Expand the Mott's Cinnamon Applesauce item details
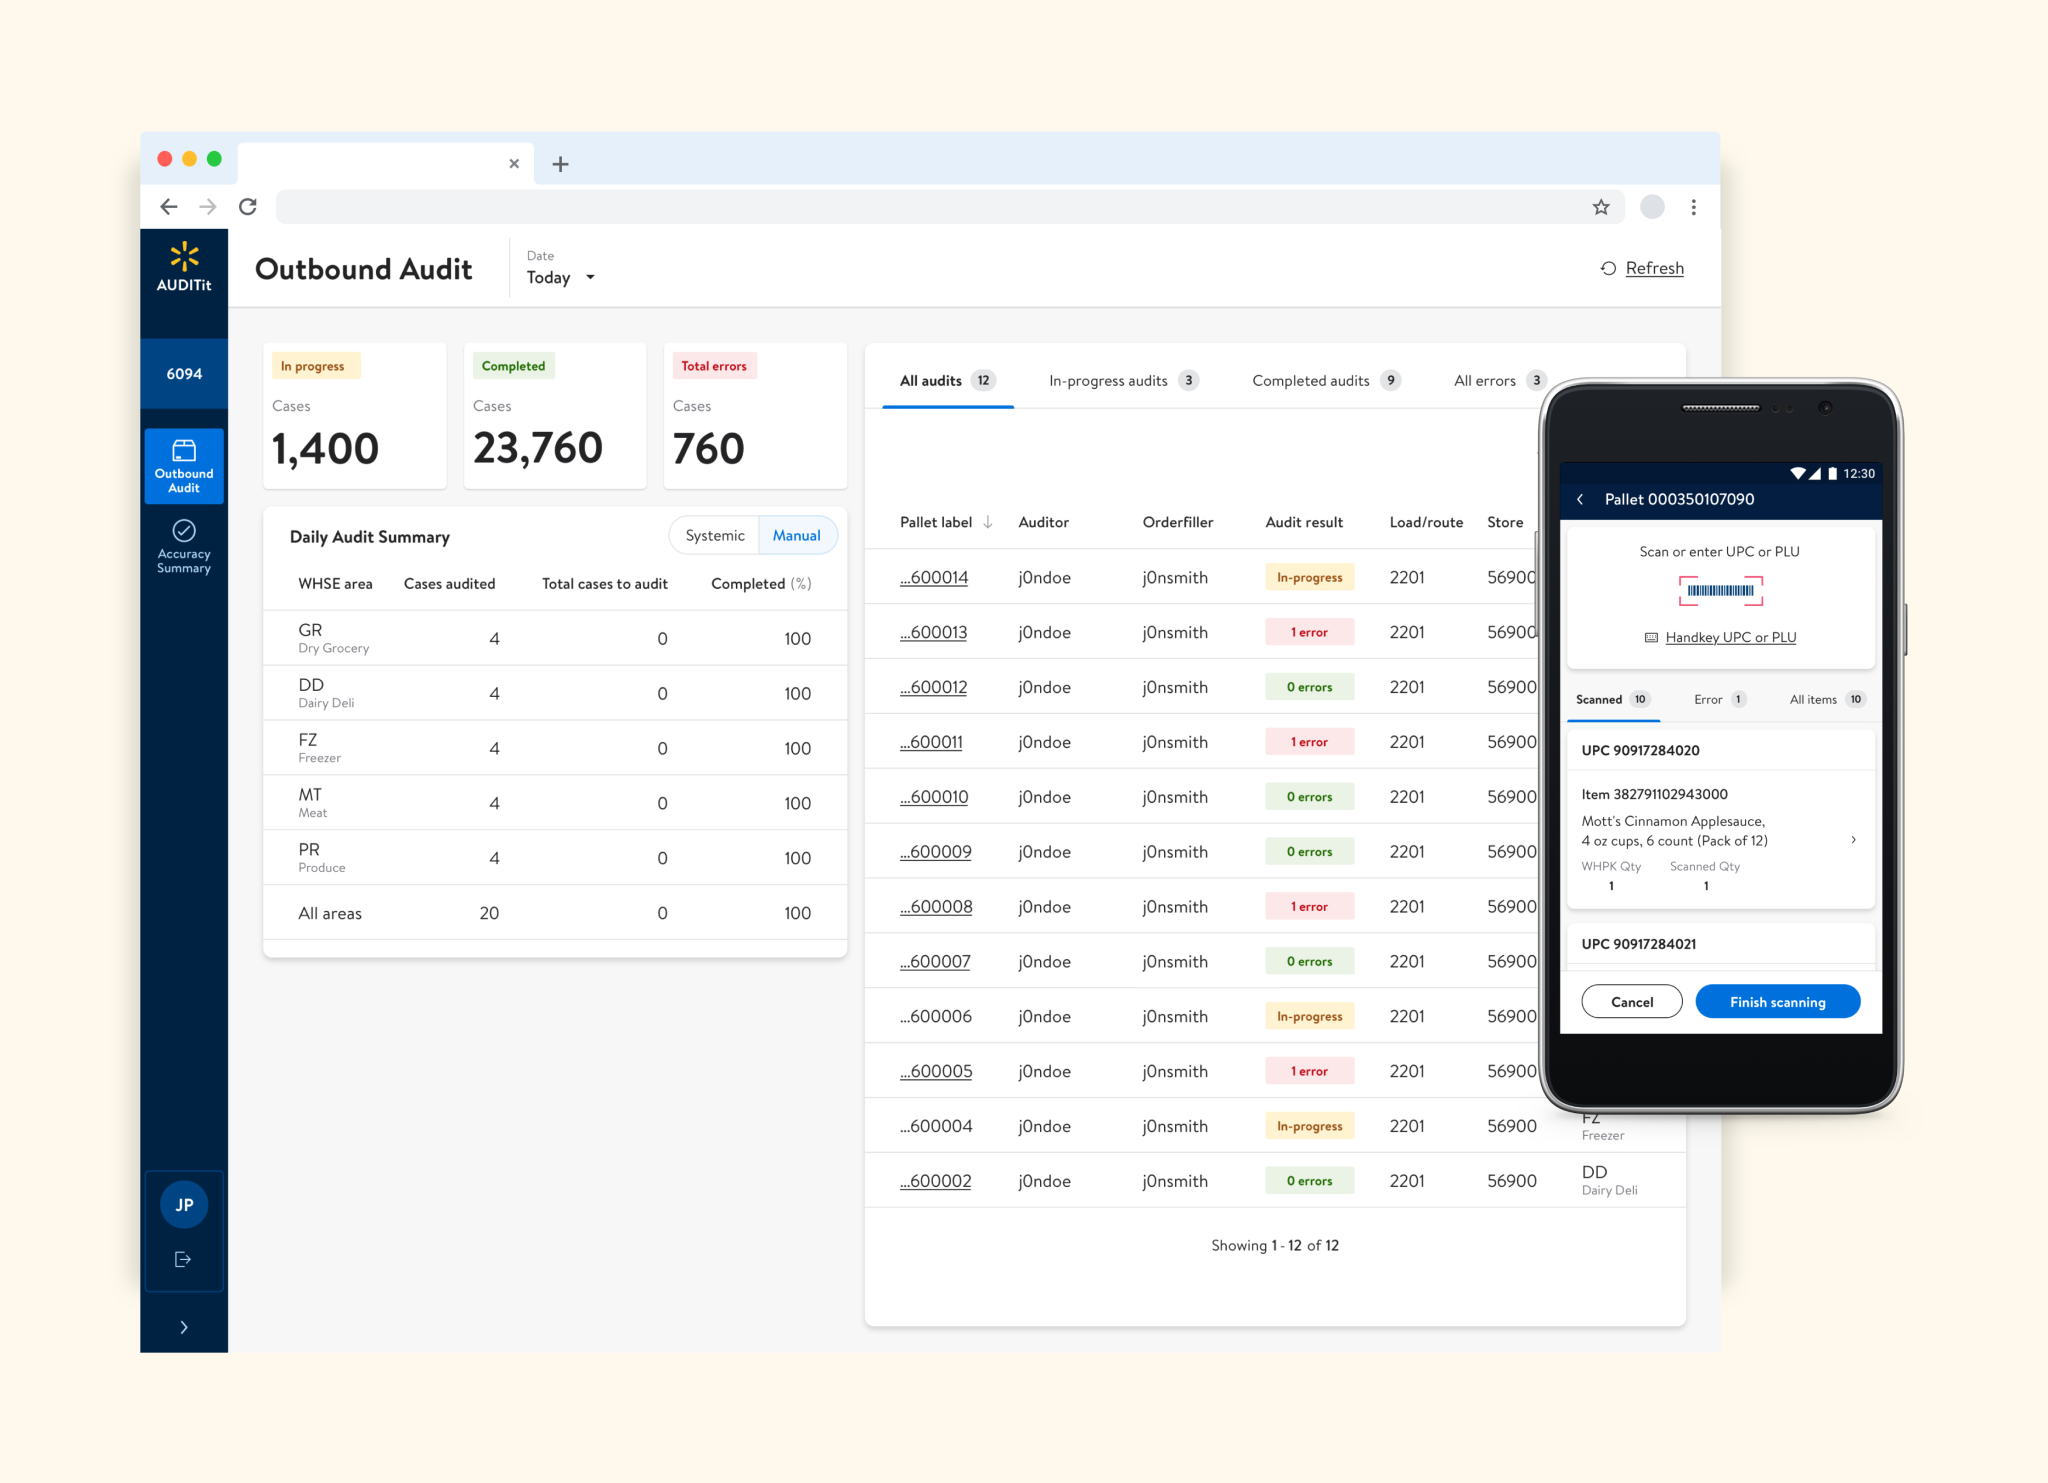 1853,840
